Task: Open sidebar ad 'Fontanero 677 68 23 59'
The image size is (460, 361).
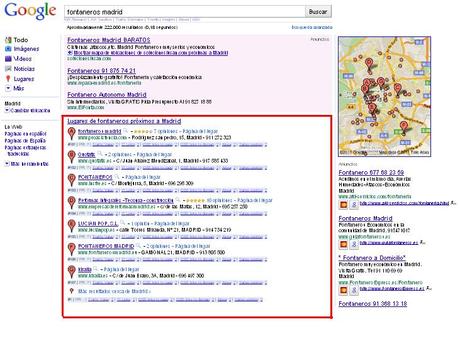Action: point(371,173)
